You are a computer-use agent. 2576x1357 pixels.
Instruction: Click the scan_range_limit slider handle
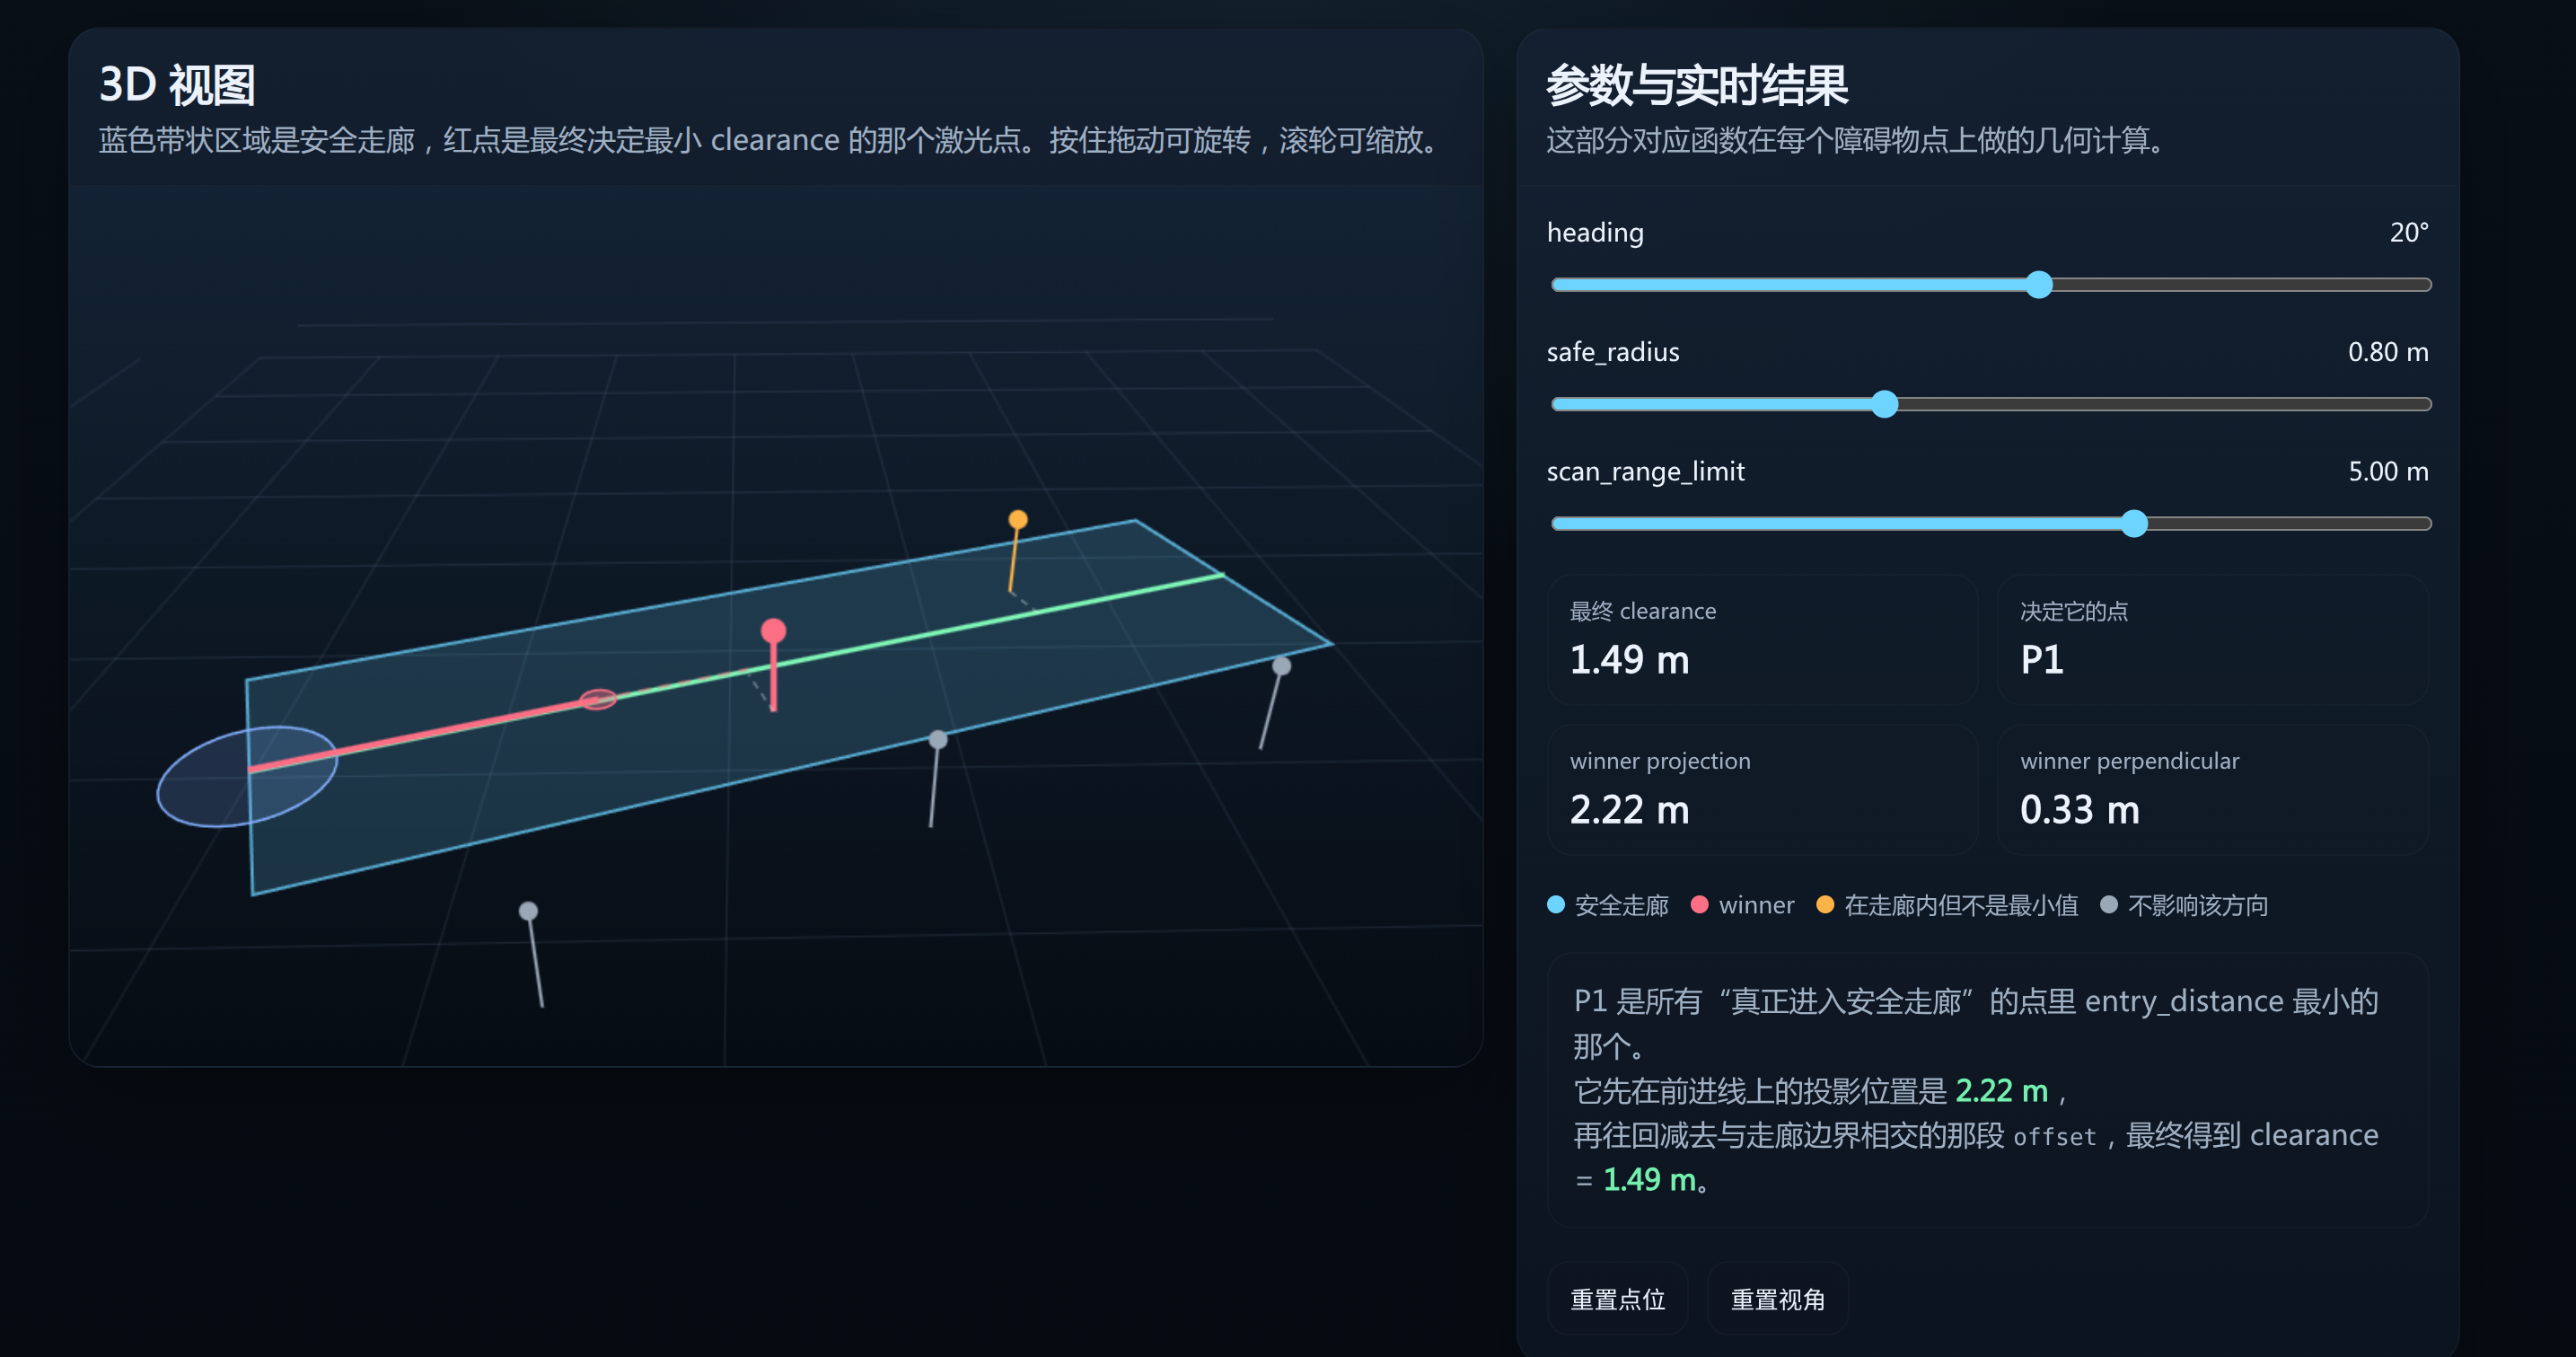pyautogui.click(x=2134, y=524)
